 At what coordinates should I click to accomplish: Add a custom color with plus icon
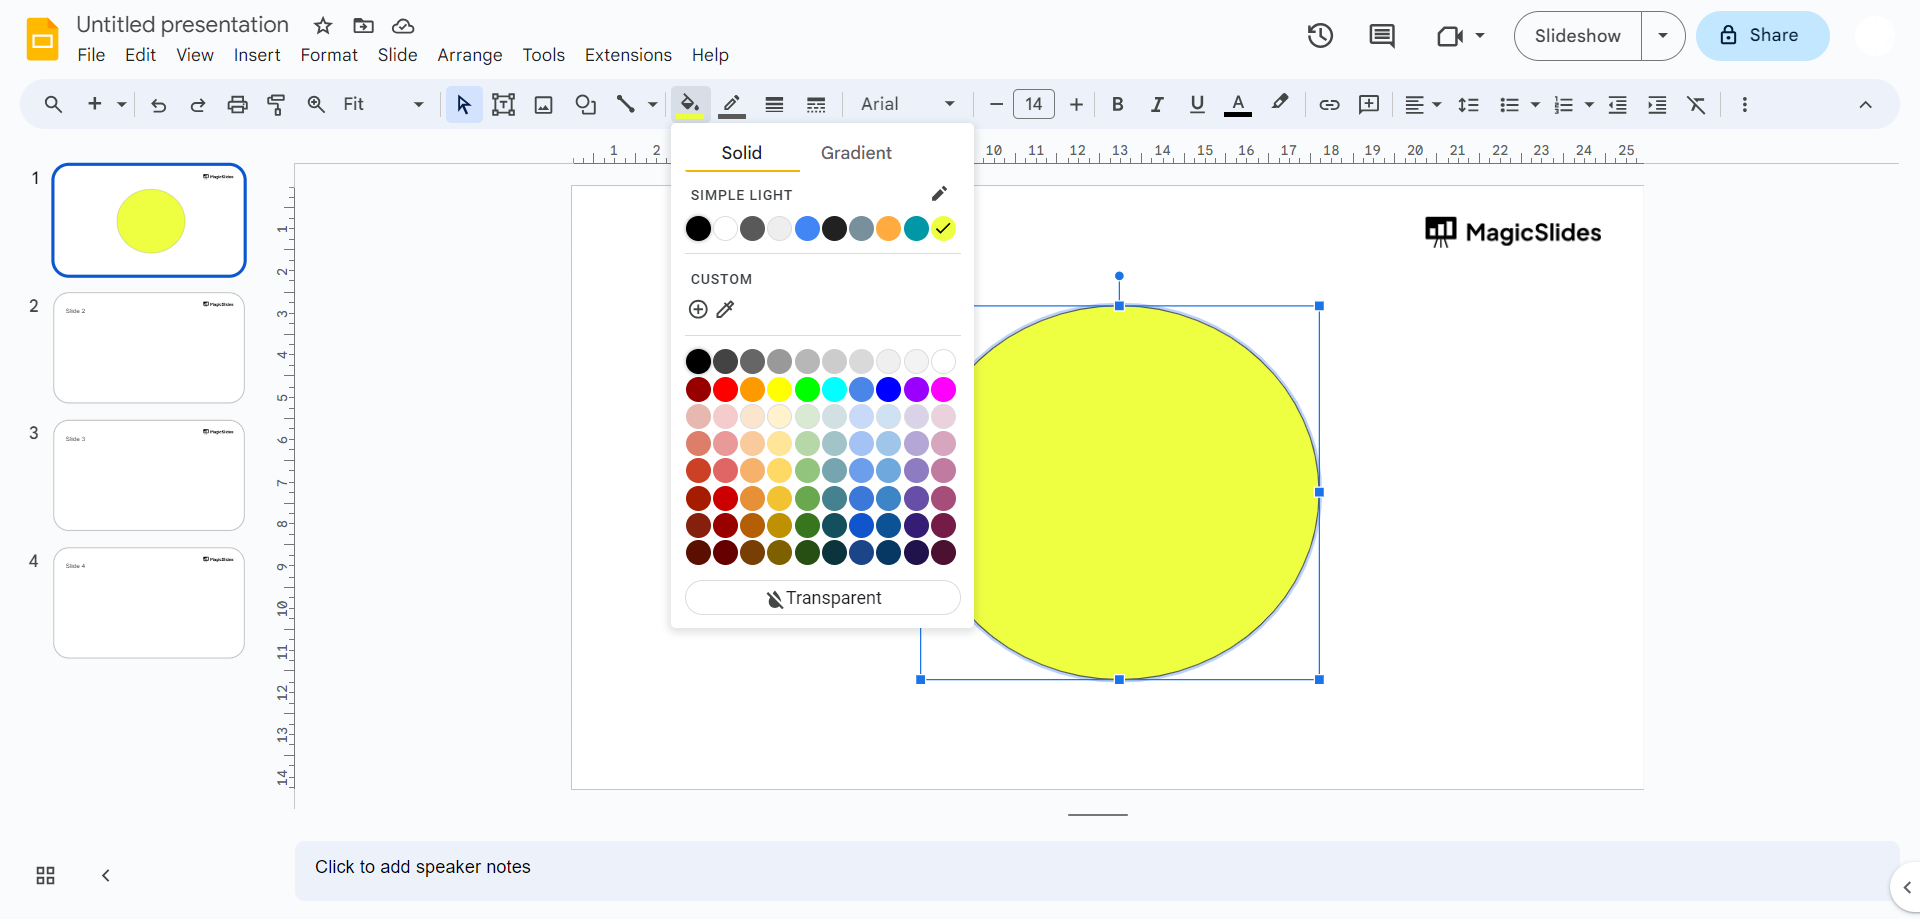[698, 309]
